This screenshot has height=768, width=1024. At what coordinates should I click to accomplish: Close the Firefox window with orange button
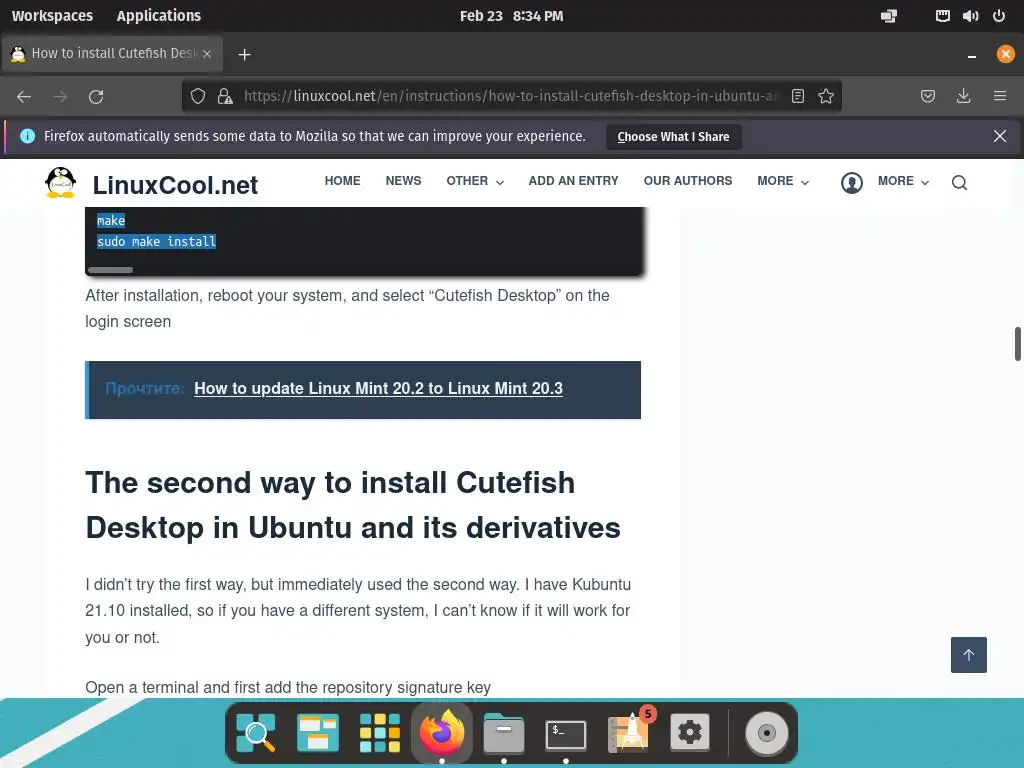click(x=1006, y=54)
